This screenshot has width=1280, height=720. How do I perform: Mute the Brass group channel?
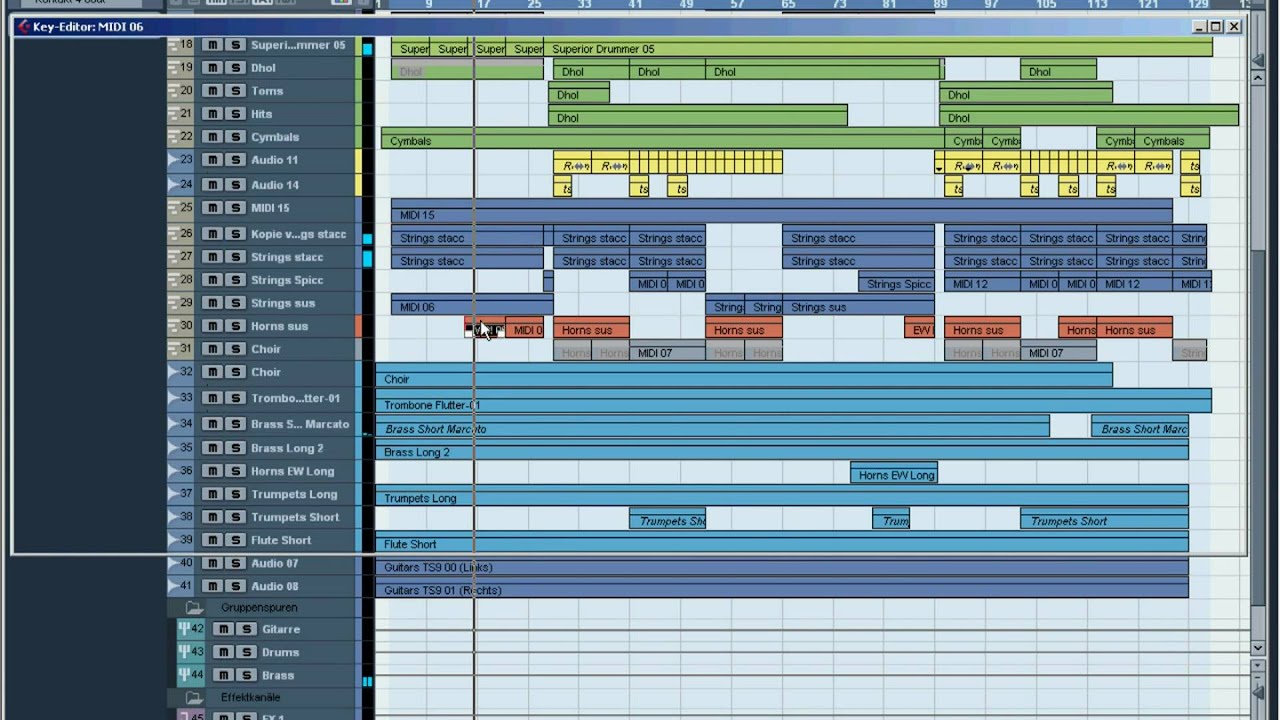point(223,675)
